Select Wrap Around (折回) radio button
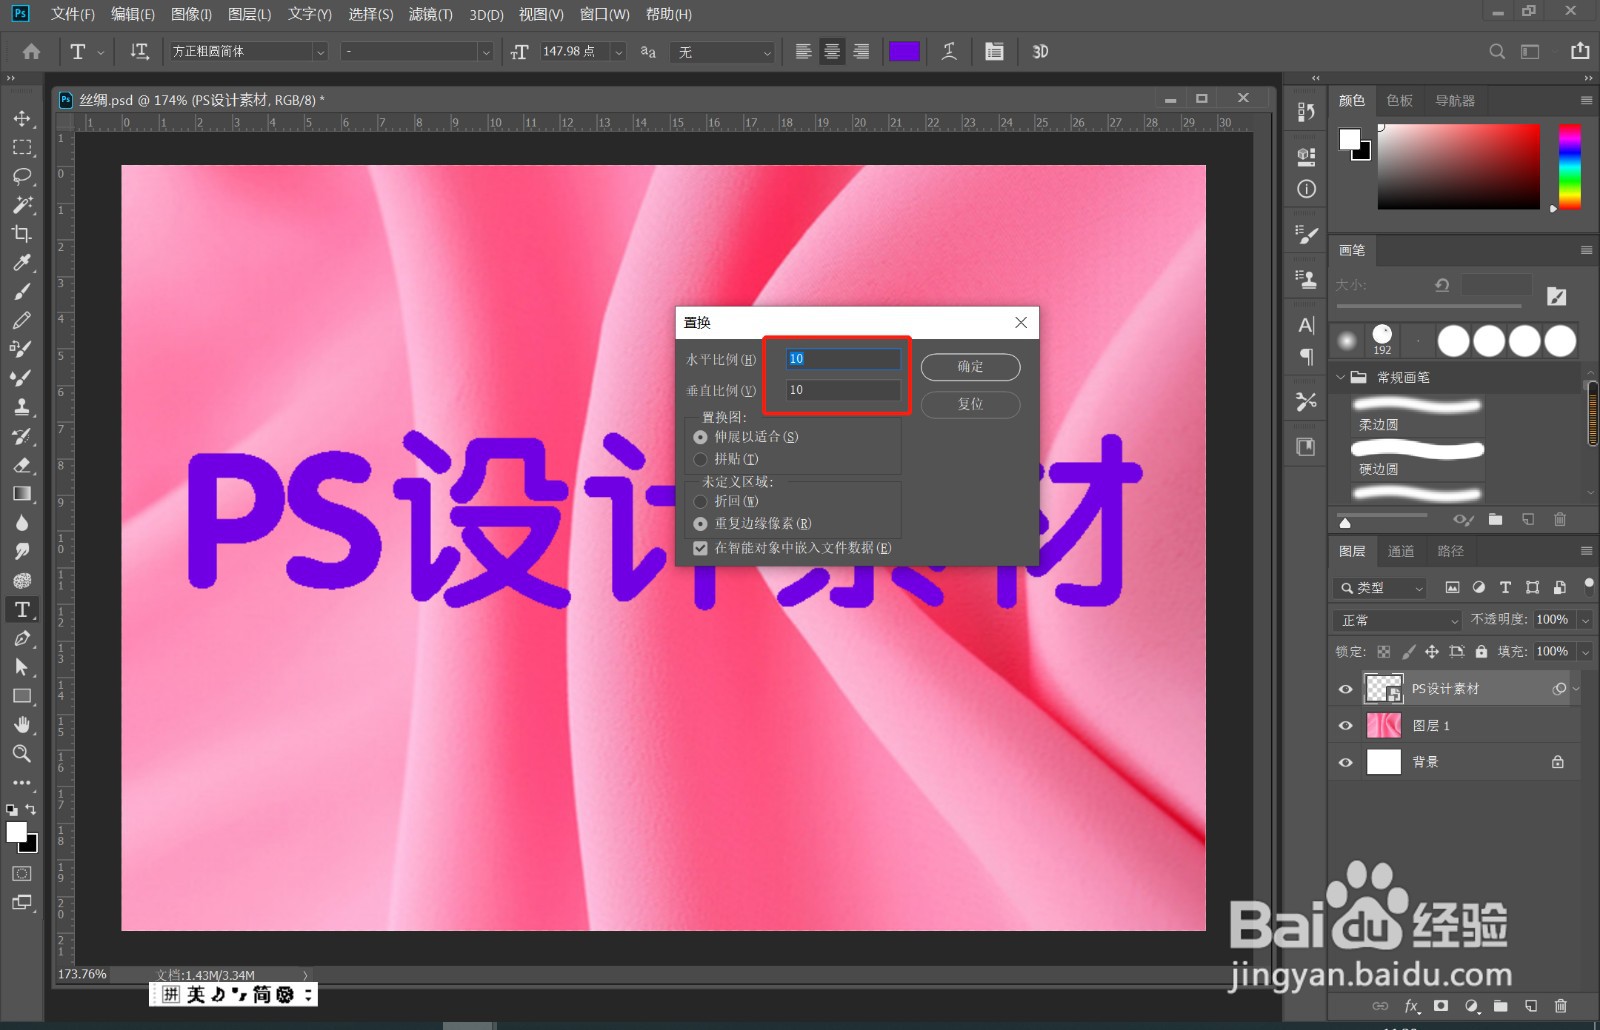1600x1030 pixels. pyautogui.click(x=700, y=501)
